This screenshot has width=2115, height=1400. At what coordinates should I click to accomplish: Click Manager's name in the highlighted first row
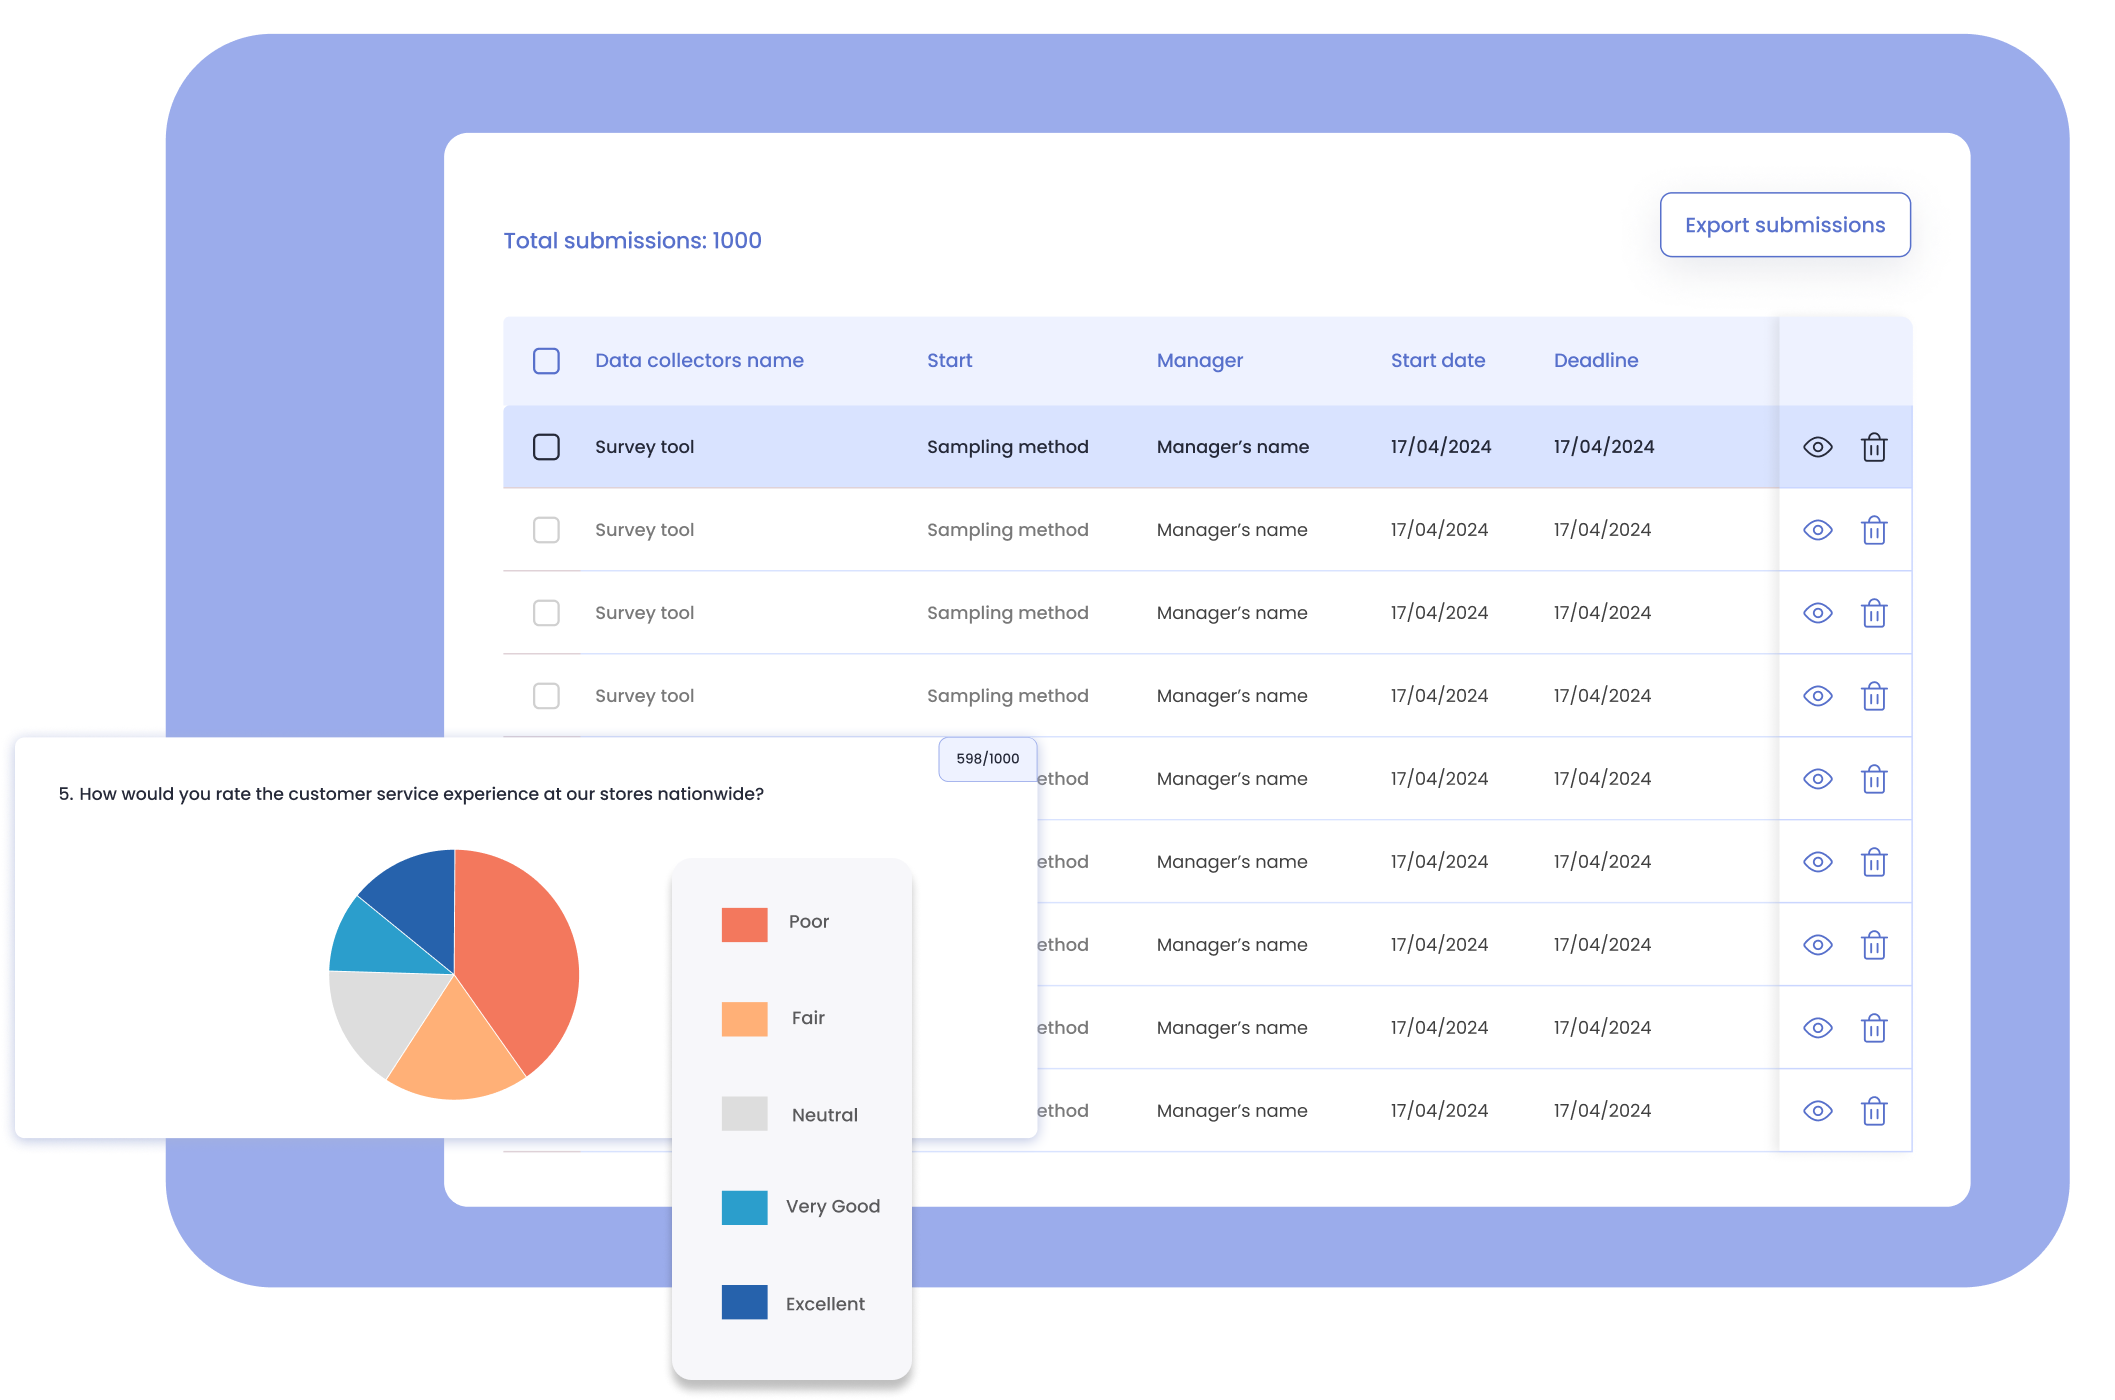click(x=1232, y=447)
